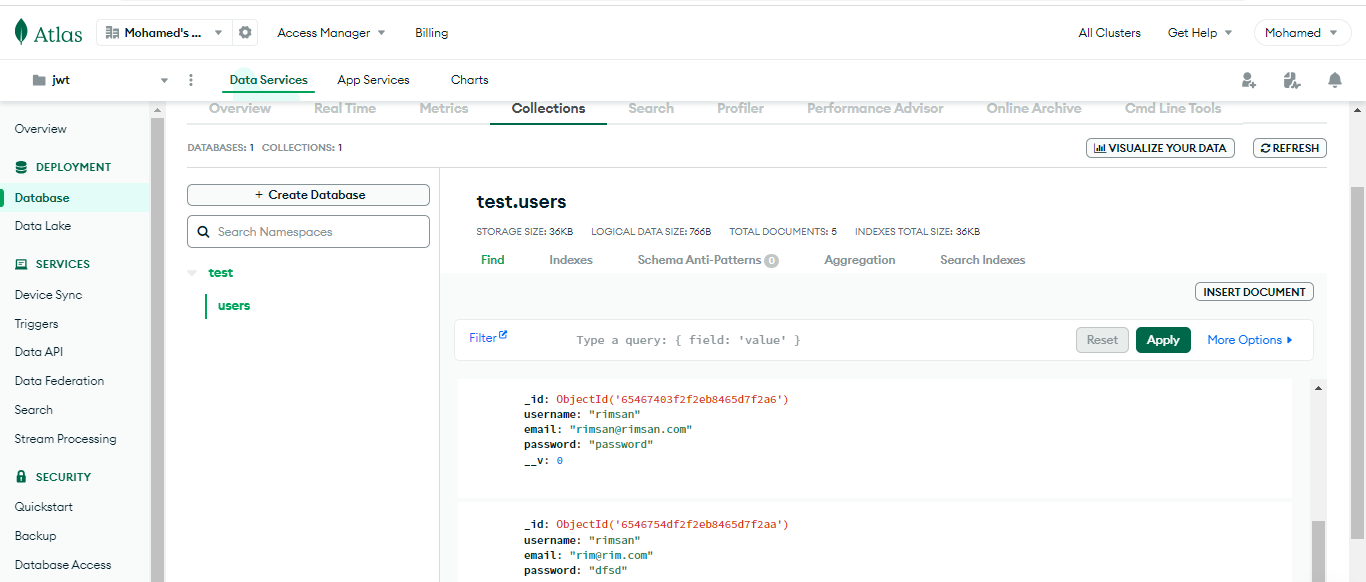Click the search magnifier in Search Namespaces
This screenshot has width=1366, height=582.
(204, 232)
